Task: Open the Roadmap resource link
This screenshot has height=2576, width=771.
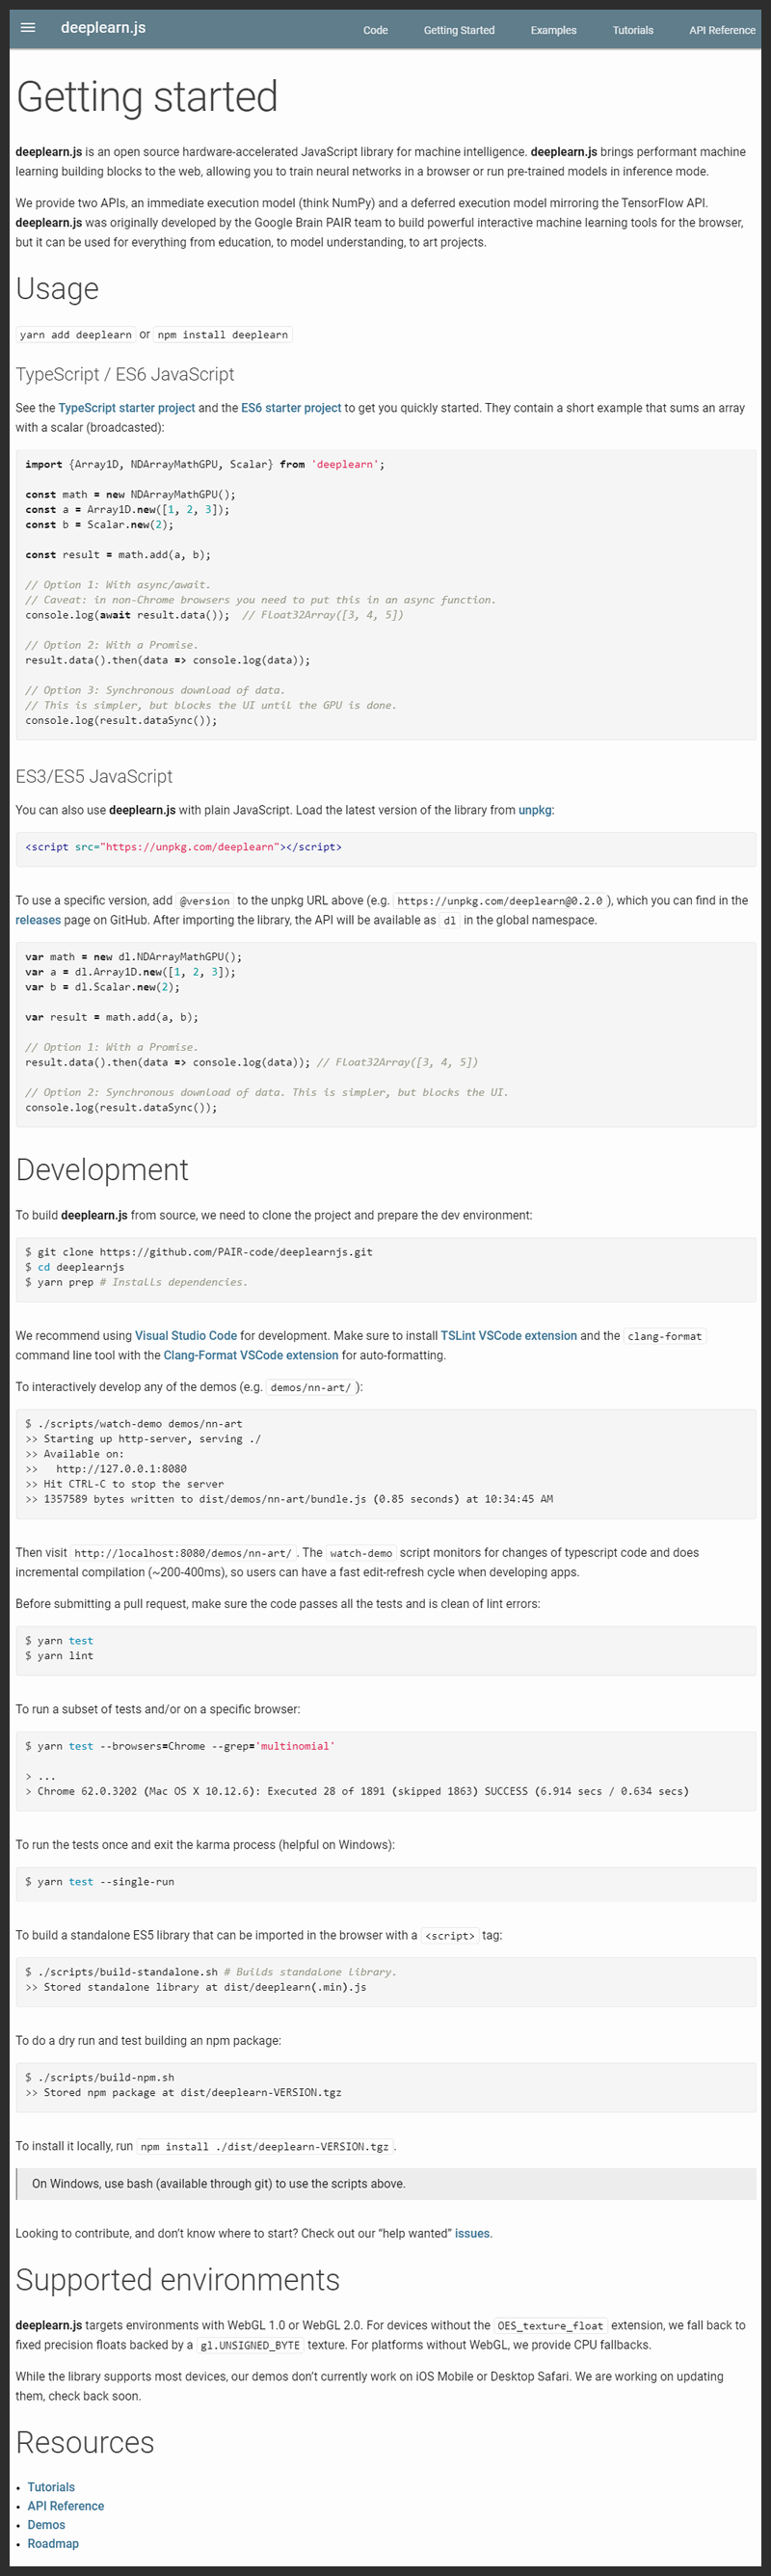Action: pyautogui.click(x=53, y=2543)
